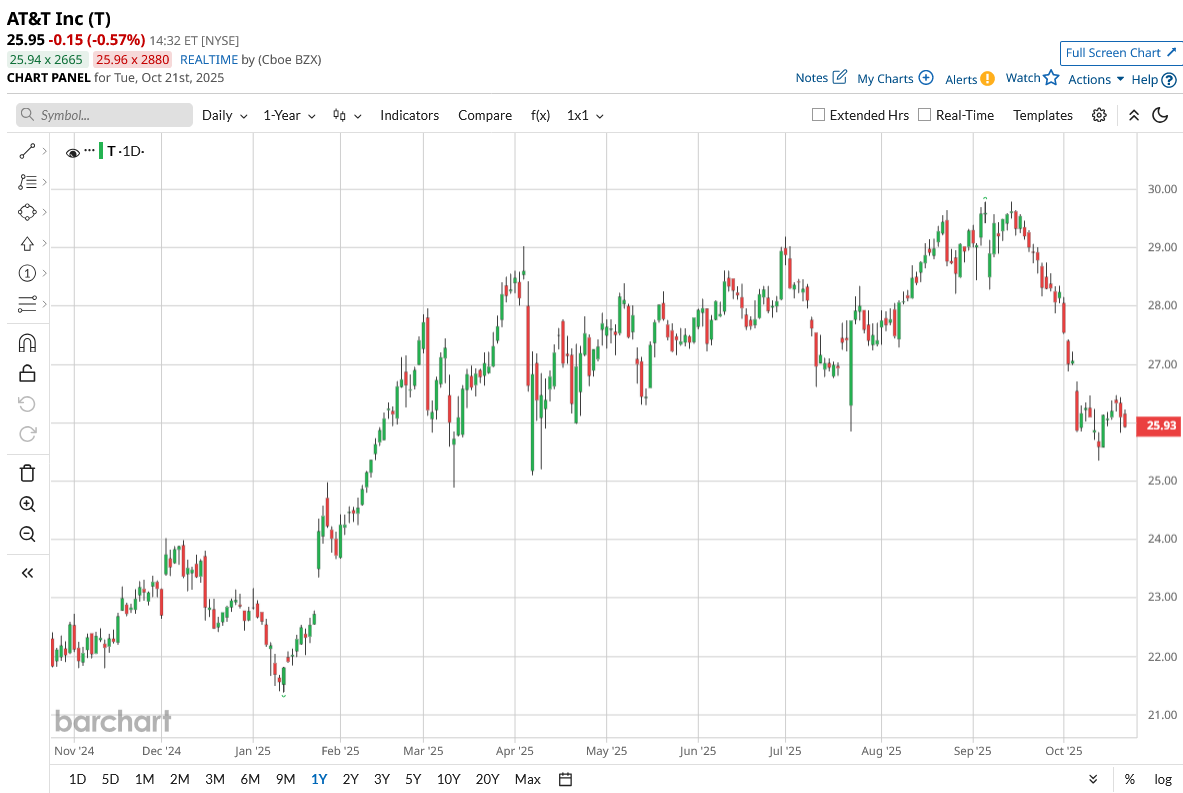
Task: Click the Symbol search field
Action: tap(104, 115)
